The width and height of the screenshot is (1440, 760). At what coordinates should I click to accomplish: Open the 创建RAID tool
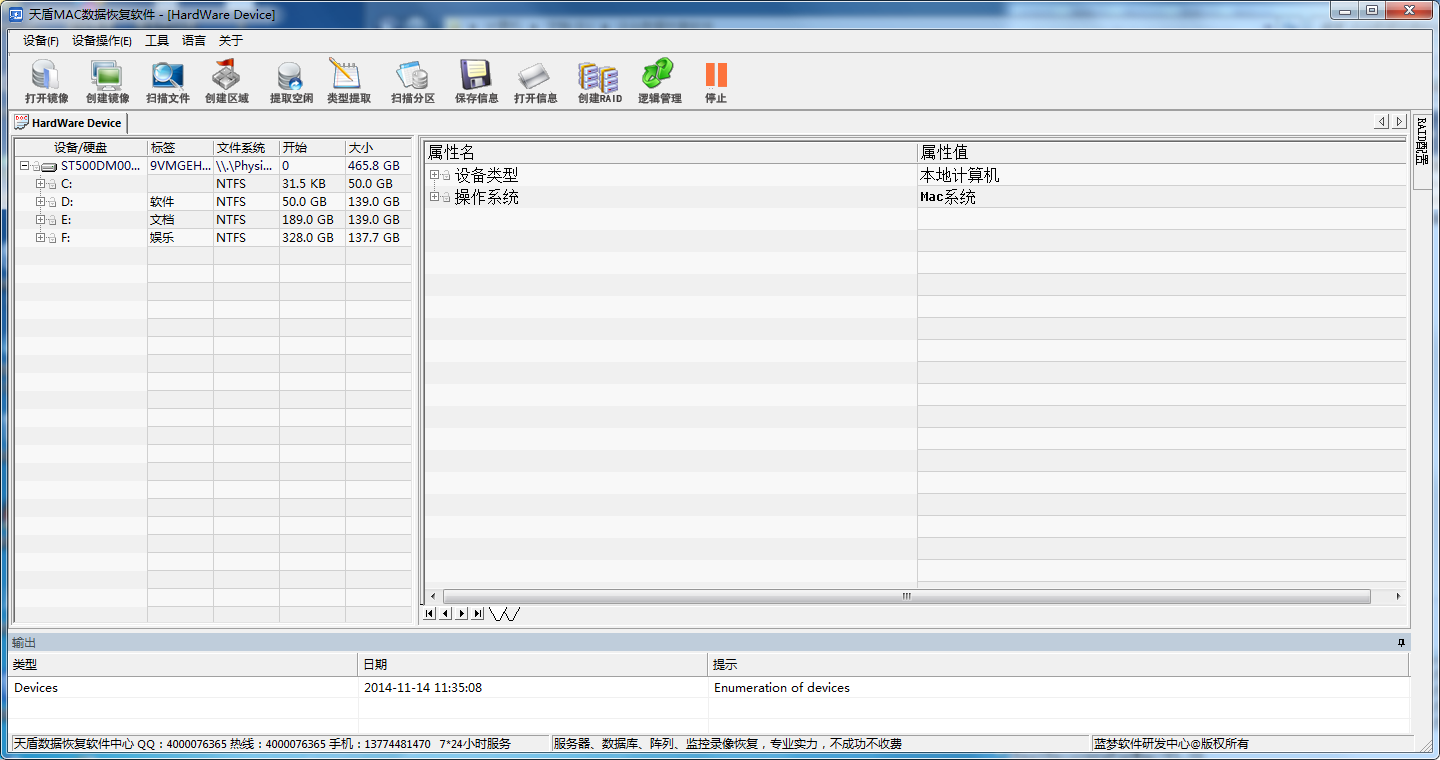tap(599, 81)
